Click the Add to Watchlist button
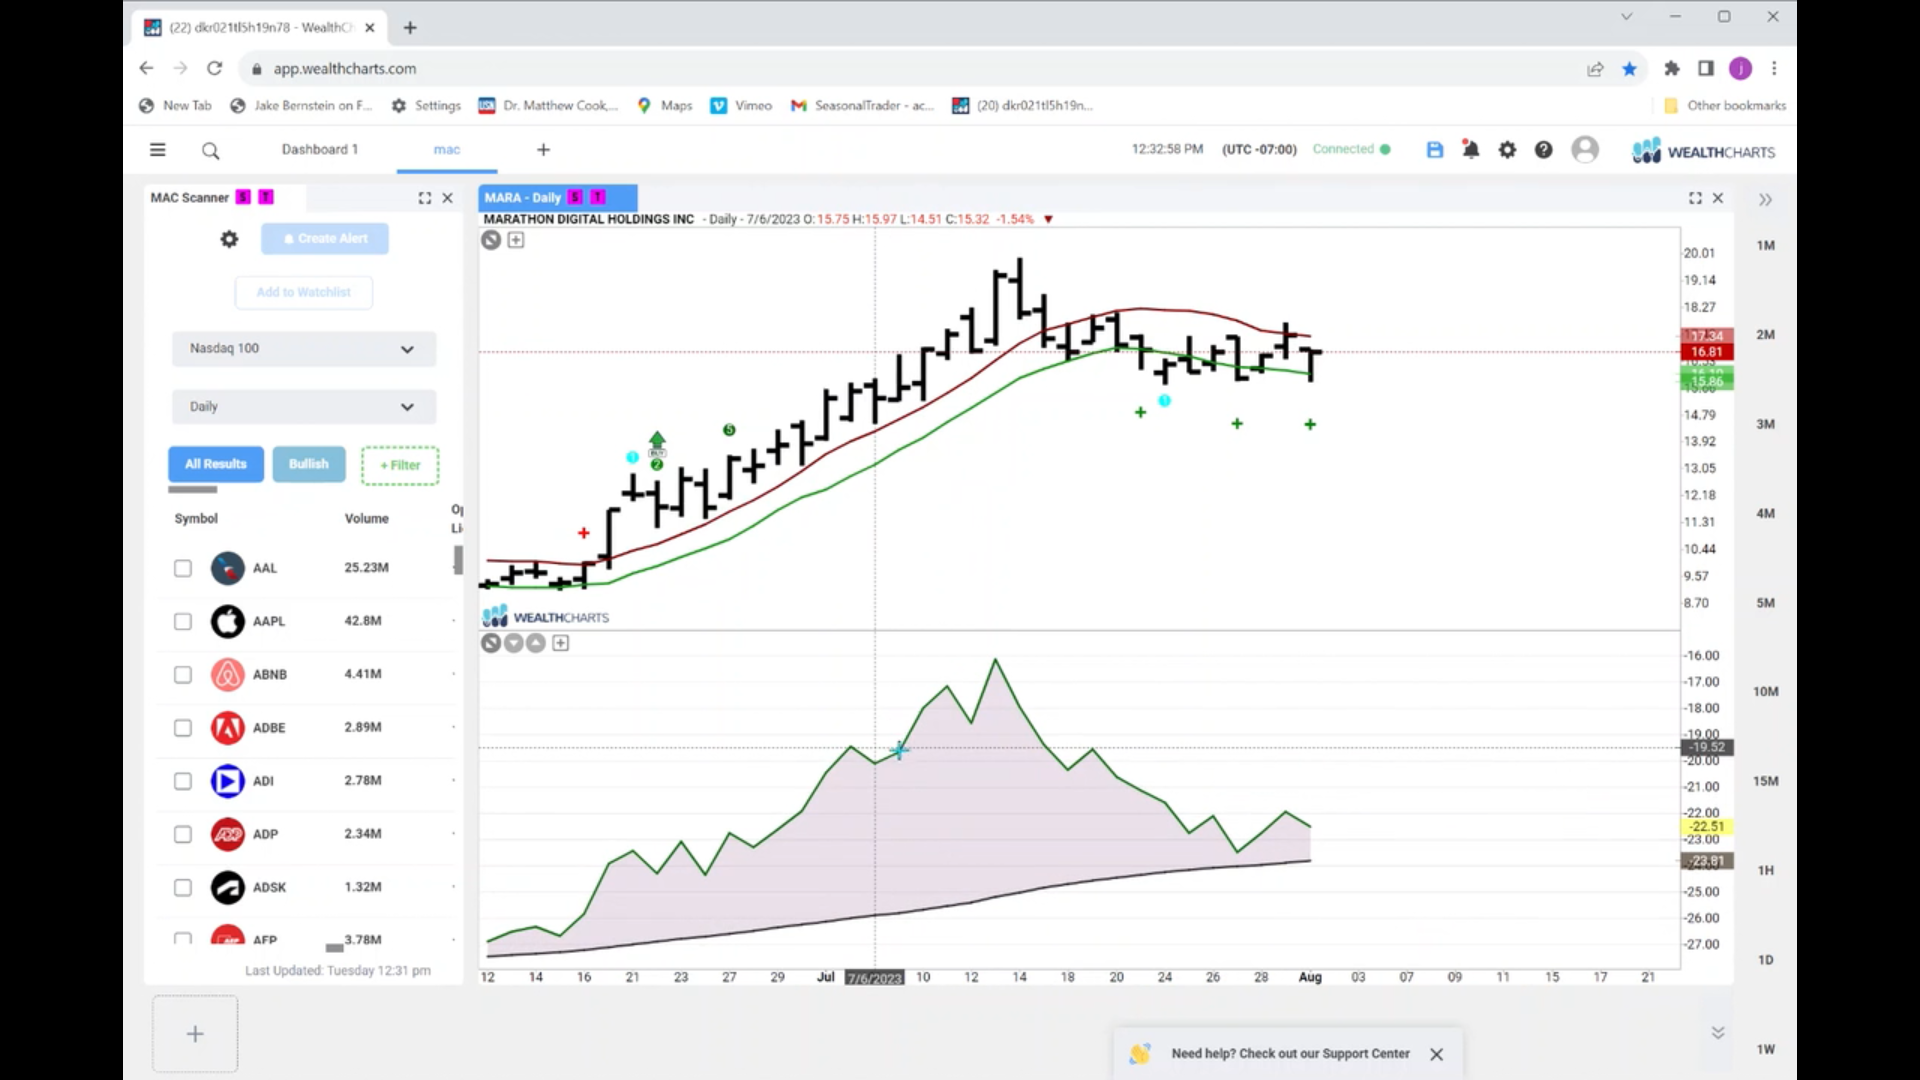Image resolution: width=1920 pixels, height=1080 pixels. (303, 292)
